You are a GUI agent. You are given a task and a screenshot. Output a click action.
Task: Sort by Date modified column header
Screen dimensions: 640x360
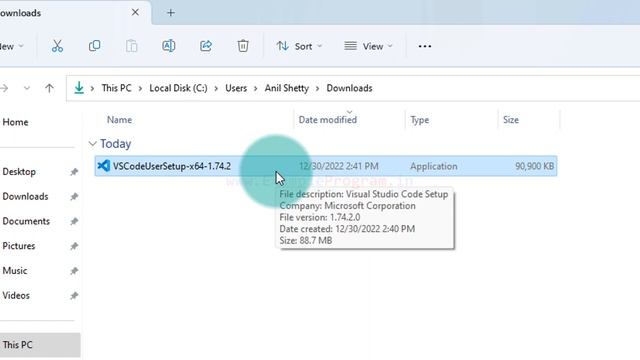coord(328,120)
